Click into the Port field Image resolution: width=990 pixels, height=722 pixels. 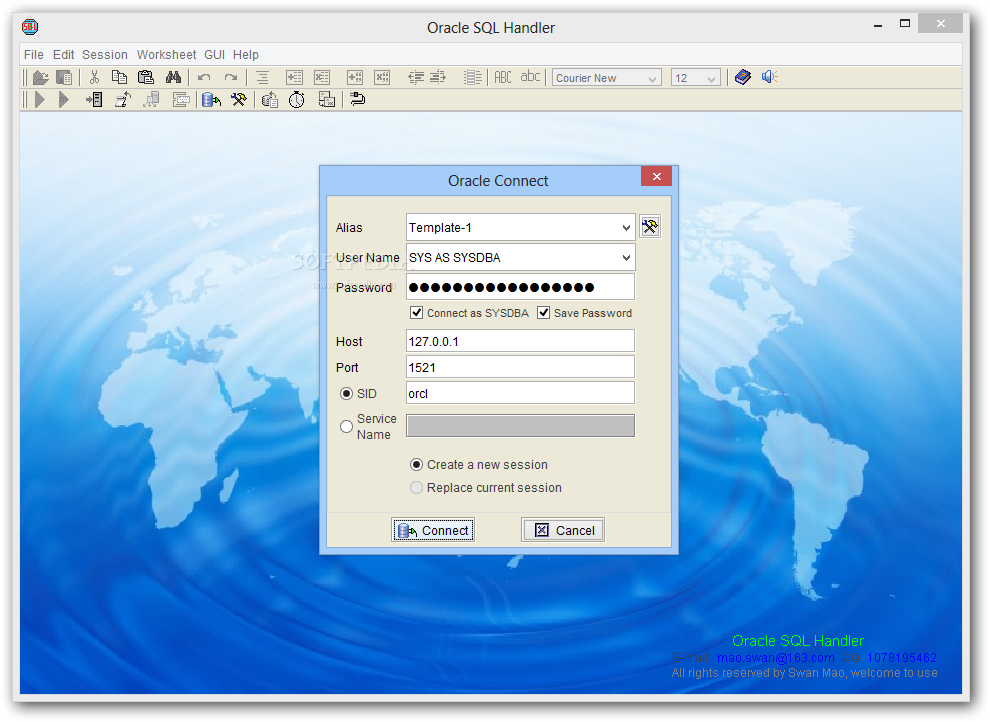click(x=520, y=367)
